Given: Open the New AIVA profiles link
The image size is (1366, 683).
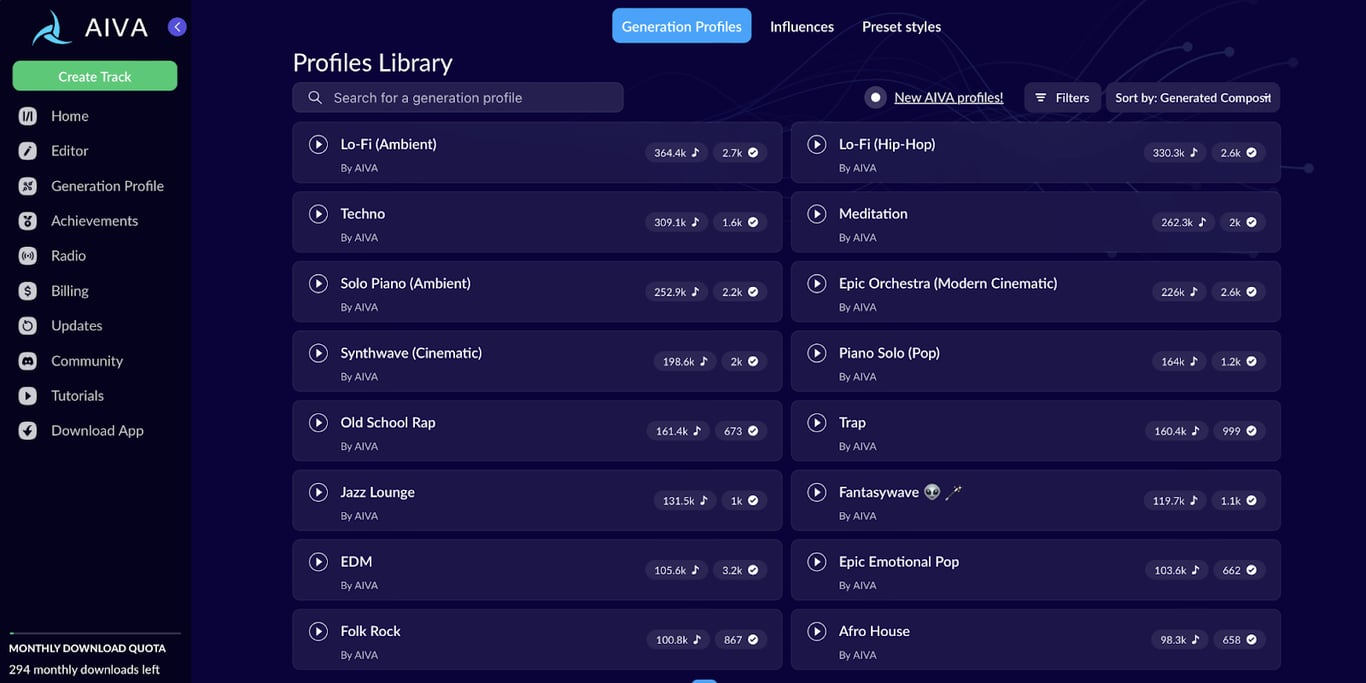Looking at the screenshot, I should [947, 97].
